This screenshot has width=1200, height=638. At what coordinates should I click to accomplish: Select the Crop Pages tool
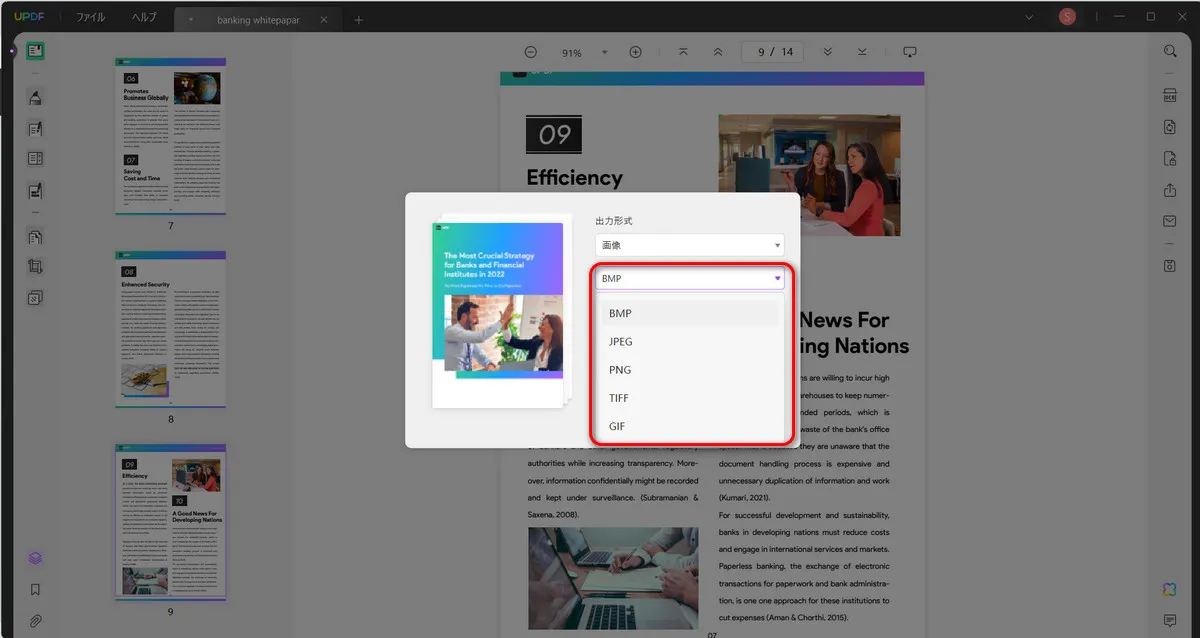click(35, 267)
